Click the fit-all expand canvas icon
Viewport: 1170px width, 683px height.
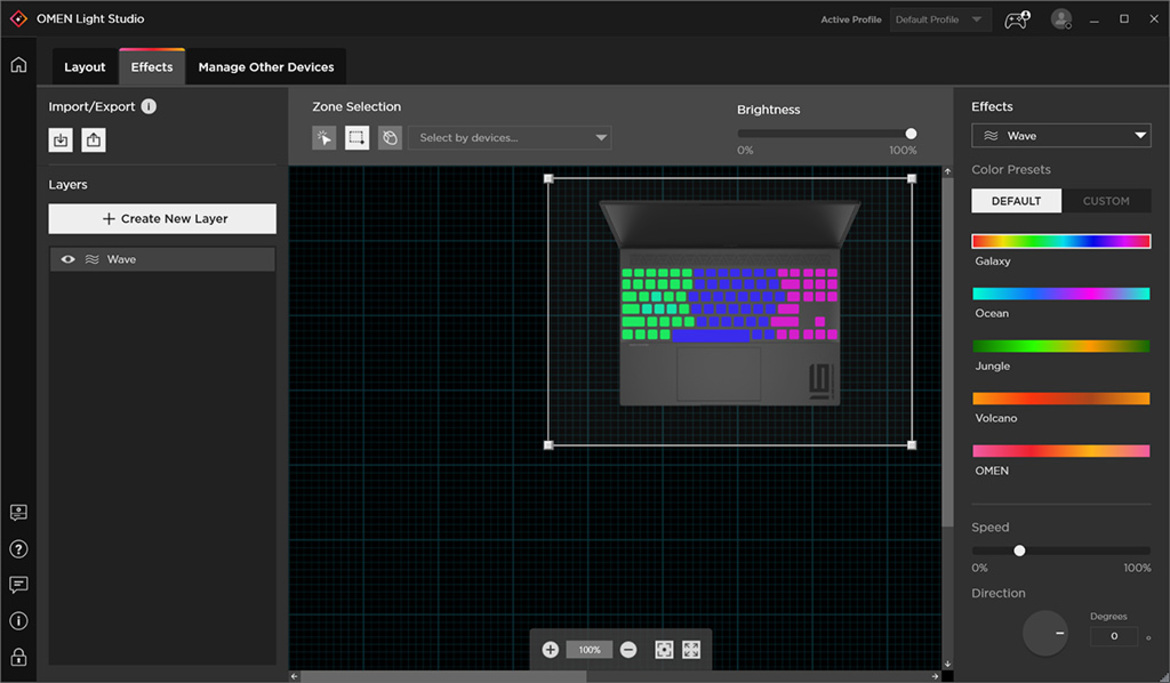coord(691,649)
